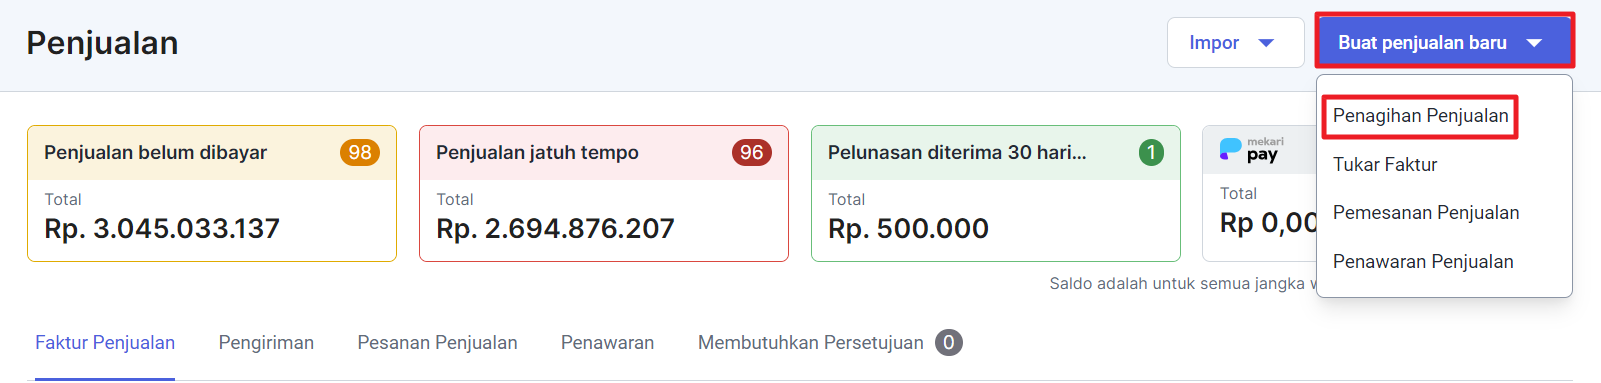Click the red 96 overdue badge
Screen dimensions: 1601x383
click(752, 152)
